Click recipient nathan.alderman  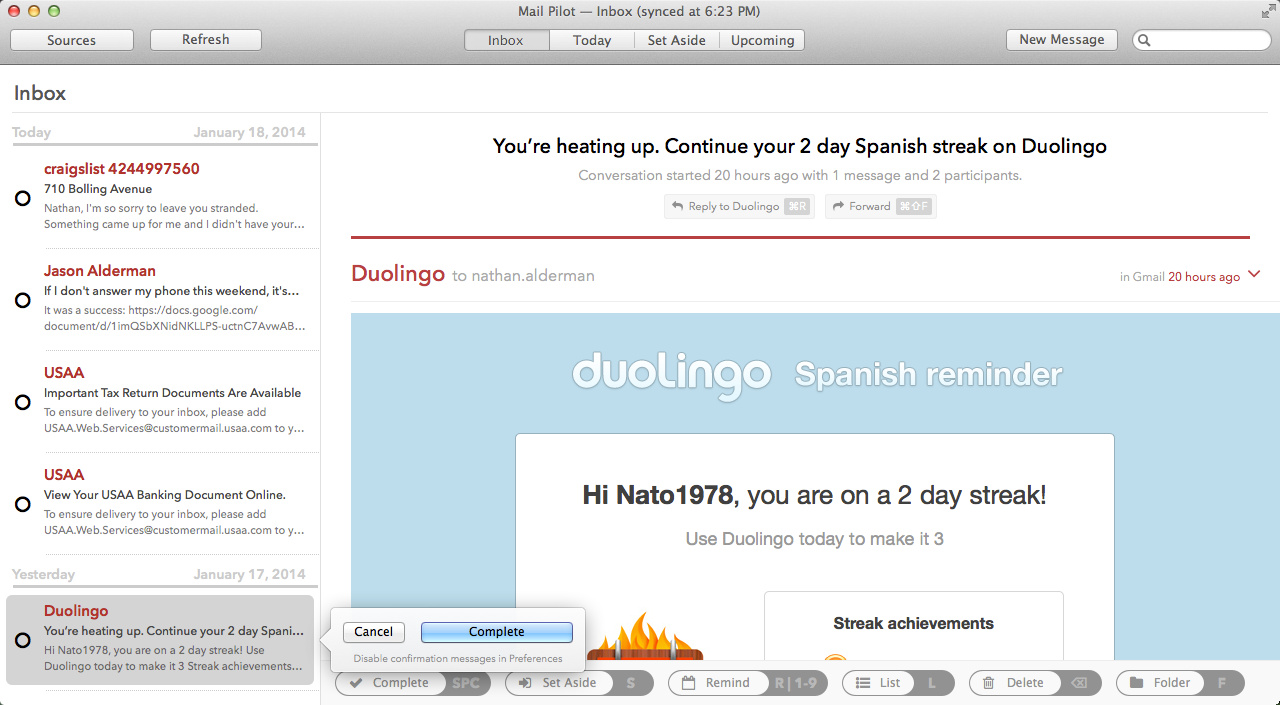pos(533,276)
